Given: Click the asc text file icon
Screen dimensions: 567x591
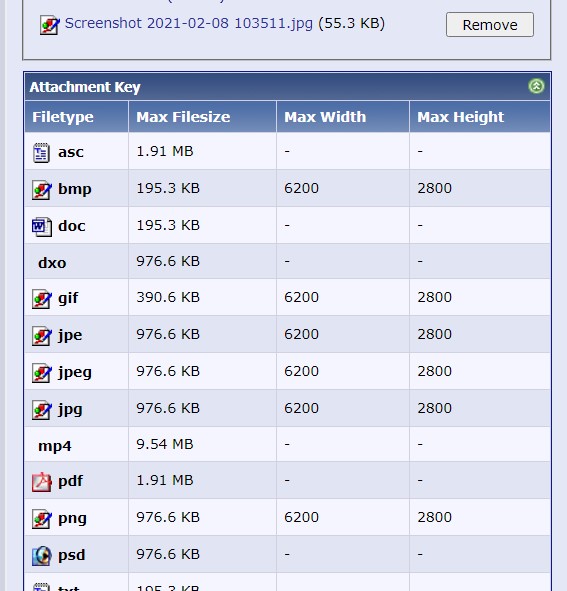Looking at the screenshot, I should coord(41,153).
